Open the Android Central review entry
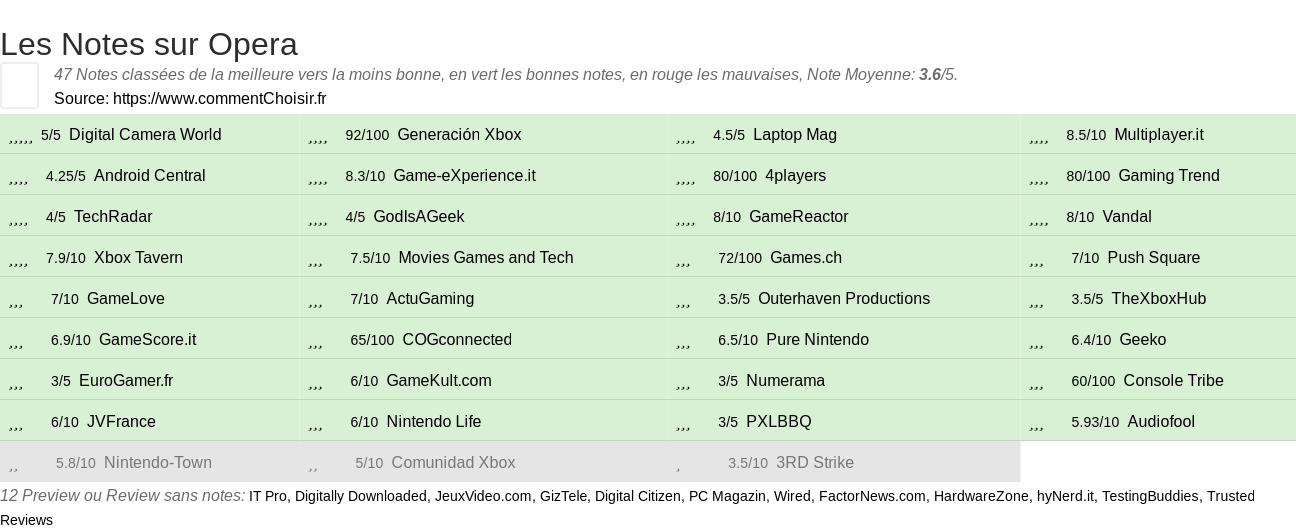The image size is (1296, 531). (x=149, y=176)
